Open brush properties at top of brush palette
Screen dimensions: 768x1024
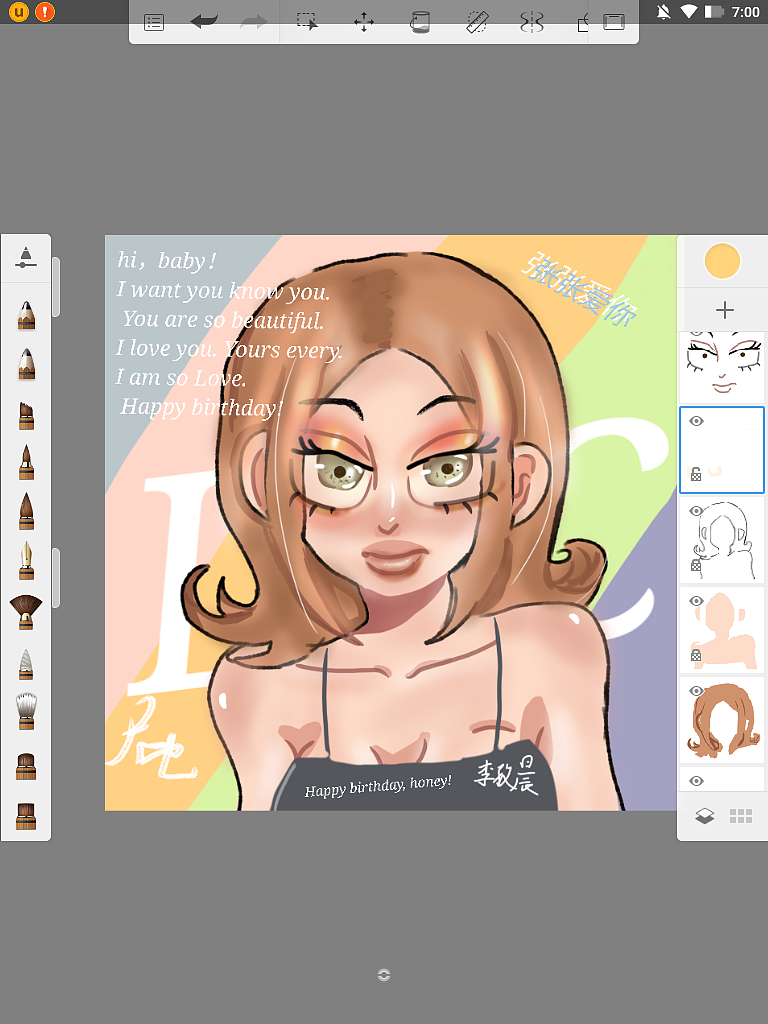[x=25, y=258]
